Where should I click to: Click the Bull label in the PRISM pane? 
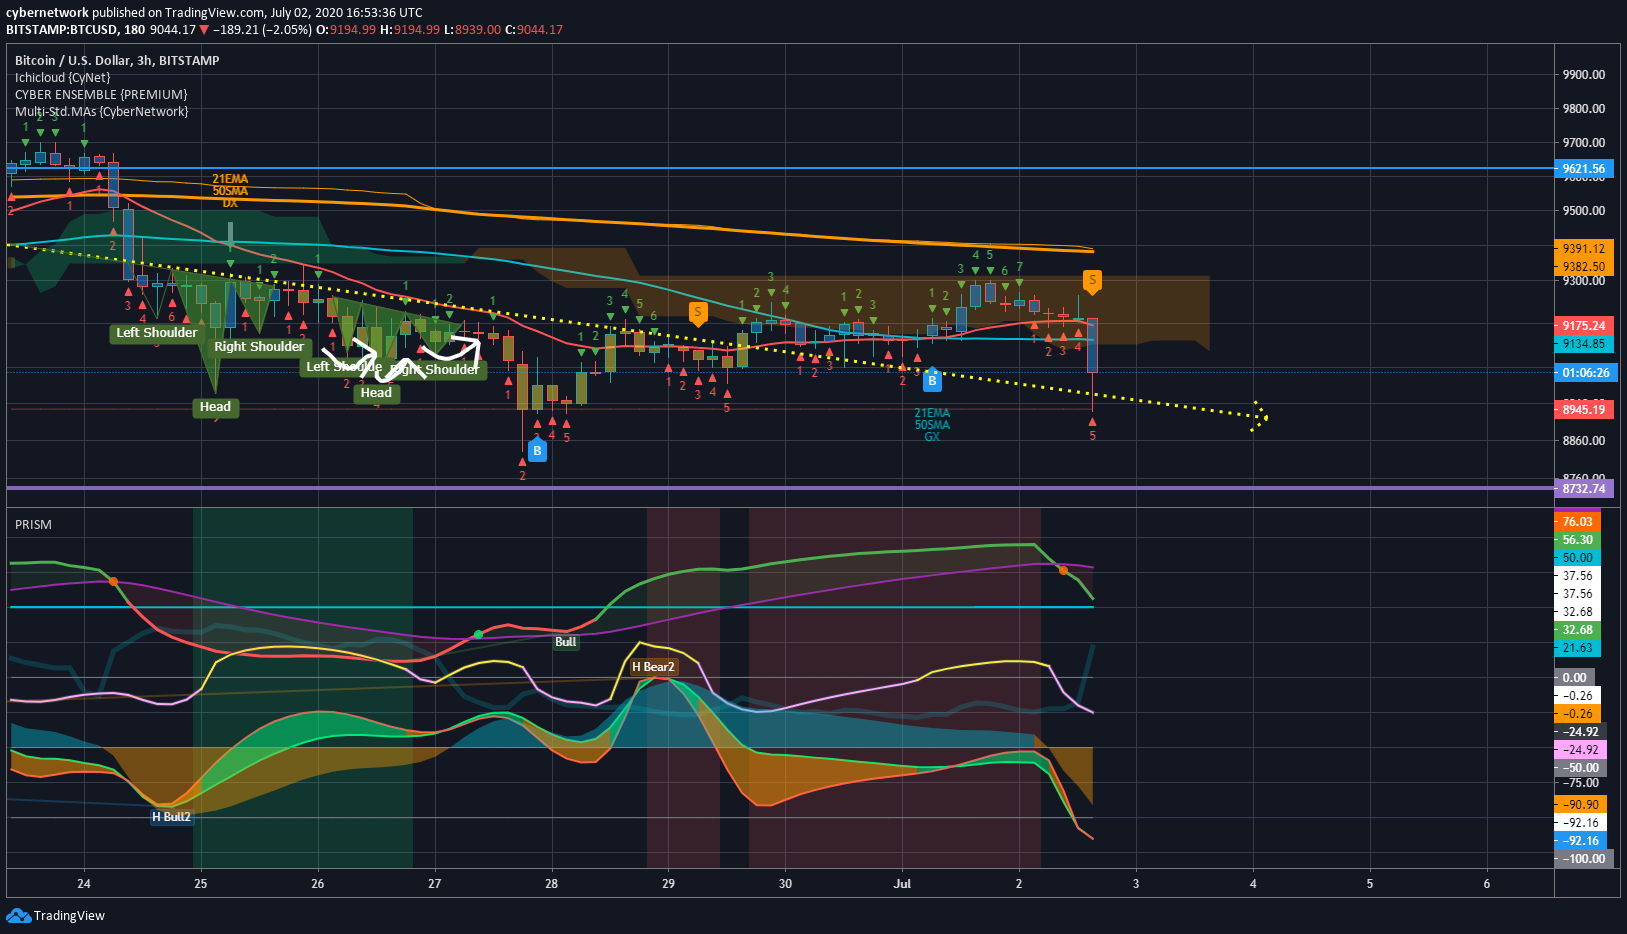(565, 642)
